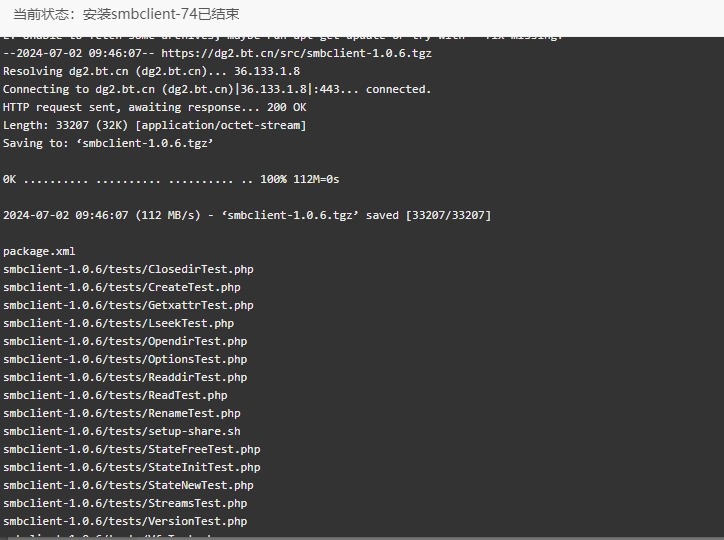Click the StreamsTest.php entry
This screenshot has width=724, height=540.
click(x=125, y=504)
